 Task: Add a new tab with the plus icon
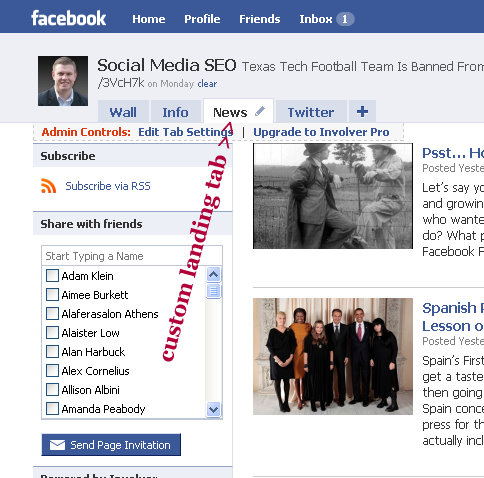pos(362,111)
